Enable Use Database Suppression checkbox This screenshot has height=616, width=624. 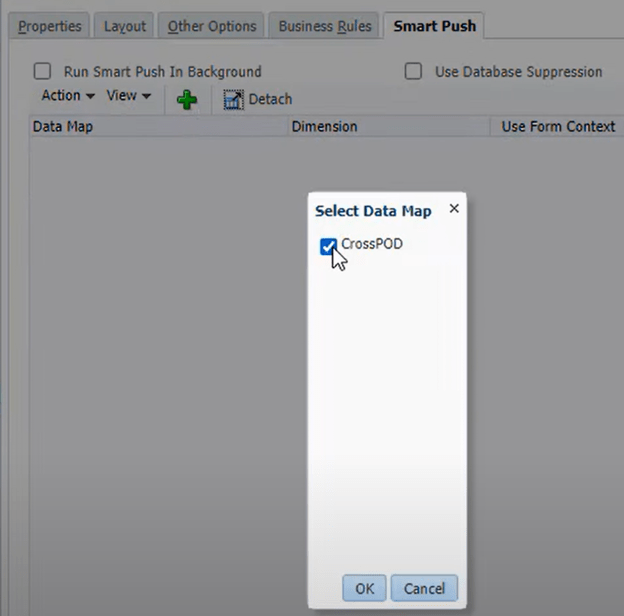pyautogui.click(x=413, y=72)
